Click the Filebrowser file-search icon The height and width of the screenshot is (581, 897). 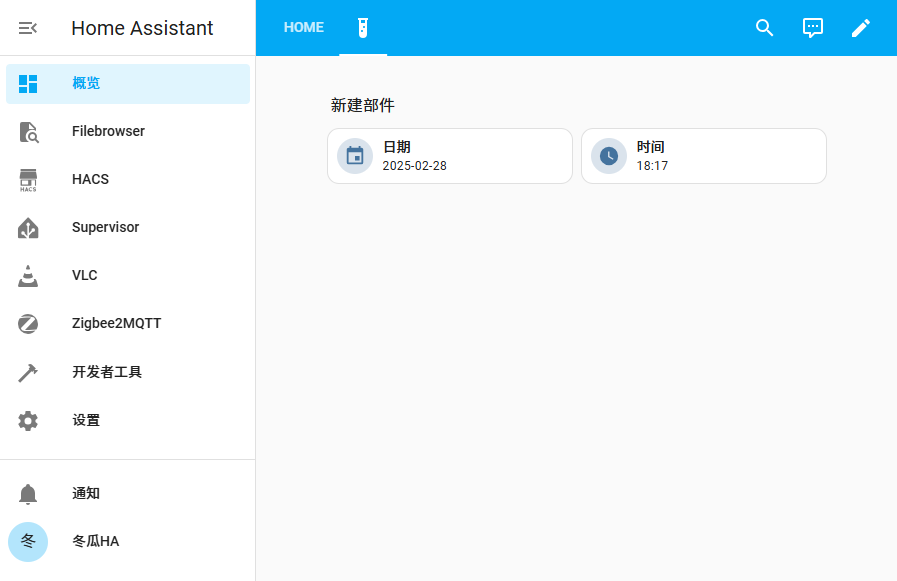pyautogui.click(x=28, y=132)
